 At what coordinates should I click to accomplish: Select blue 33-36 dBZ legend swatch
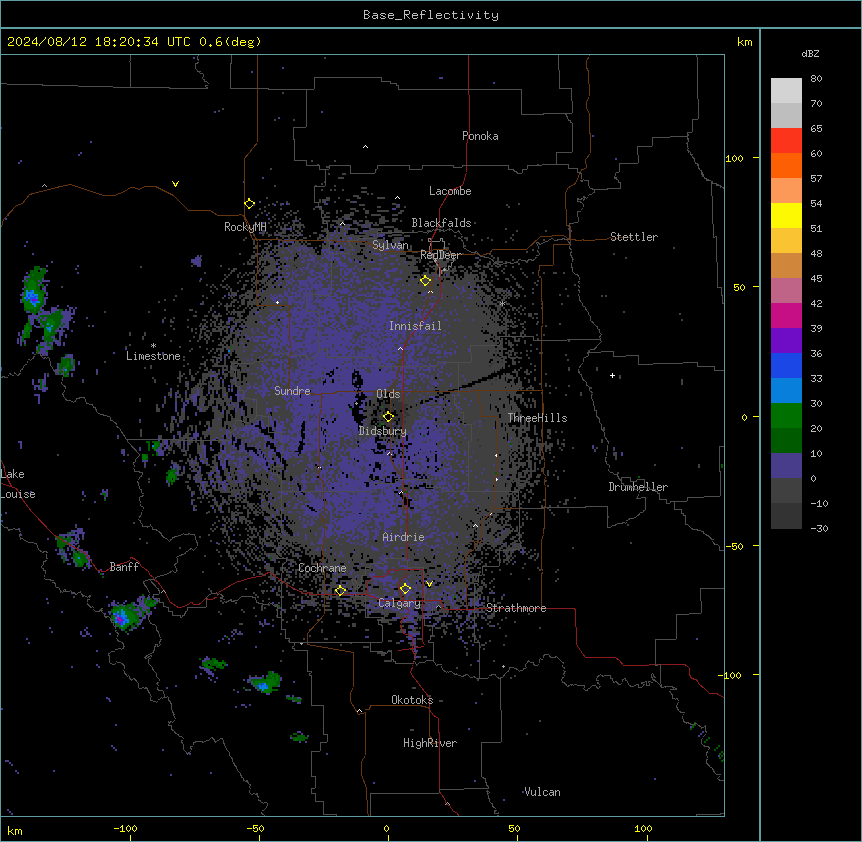click(786, 365)
